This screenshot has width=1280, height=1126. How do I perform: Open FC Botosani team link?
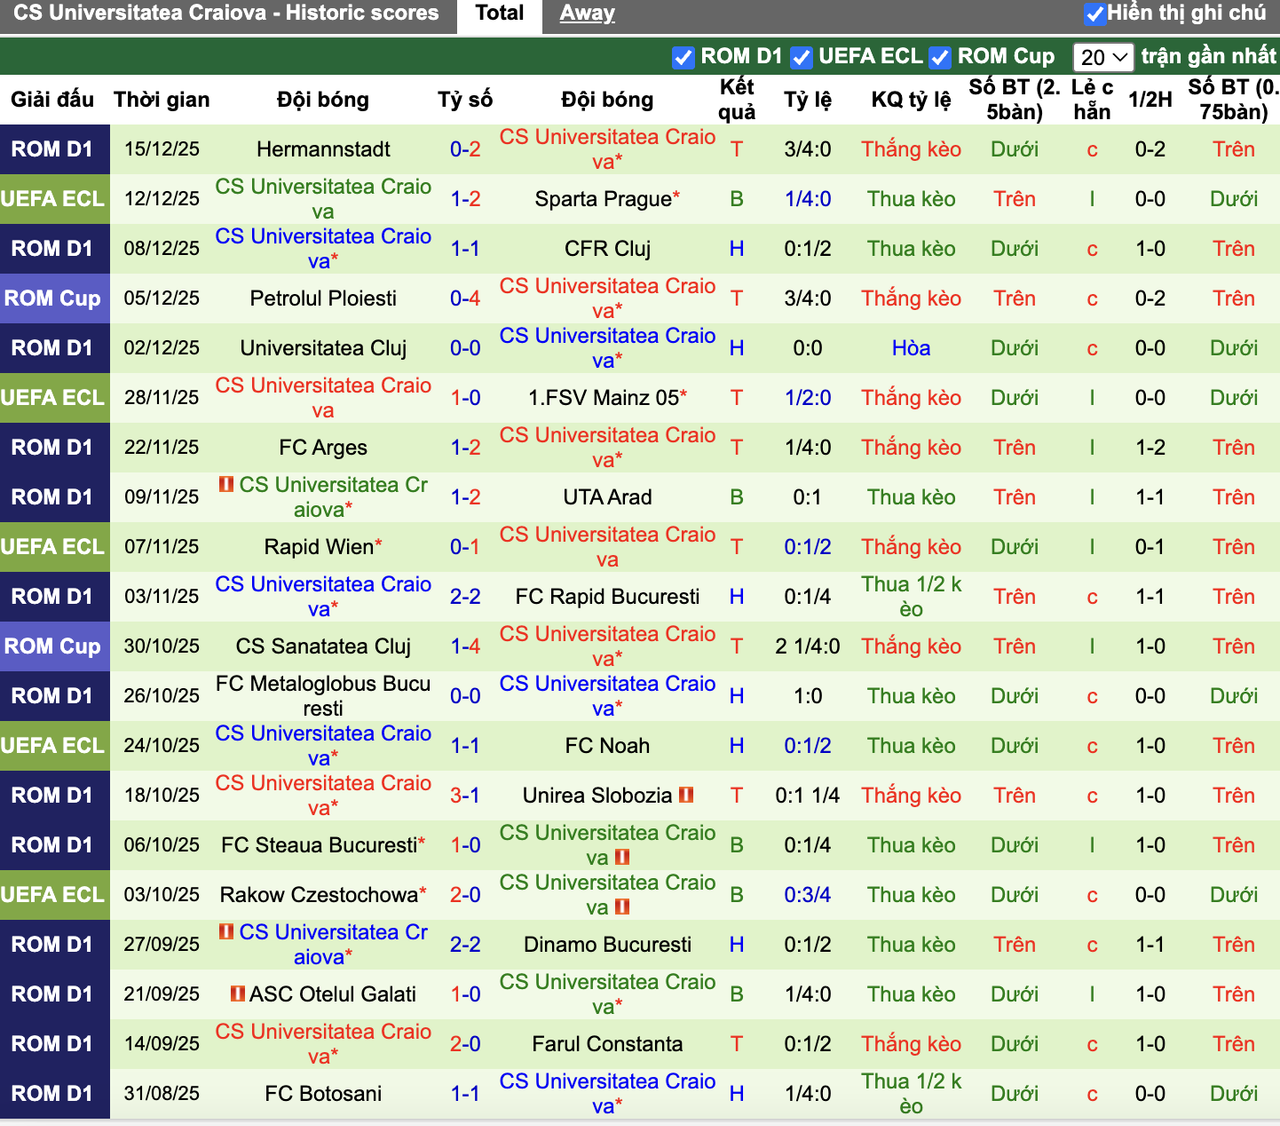pyautogui.click(x=323, y=1094)
